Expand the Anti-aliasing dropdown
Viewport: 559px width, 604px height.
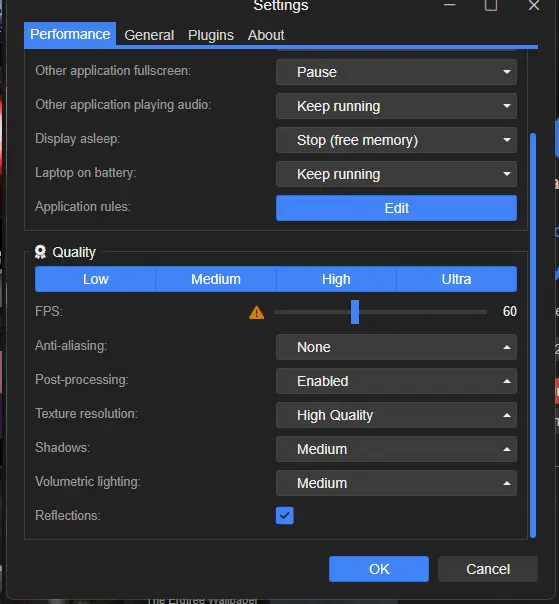[x=396, y=347]
